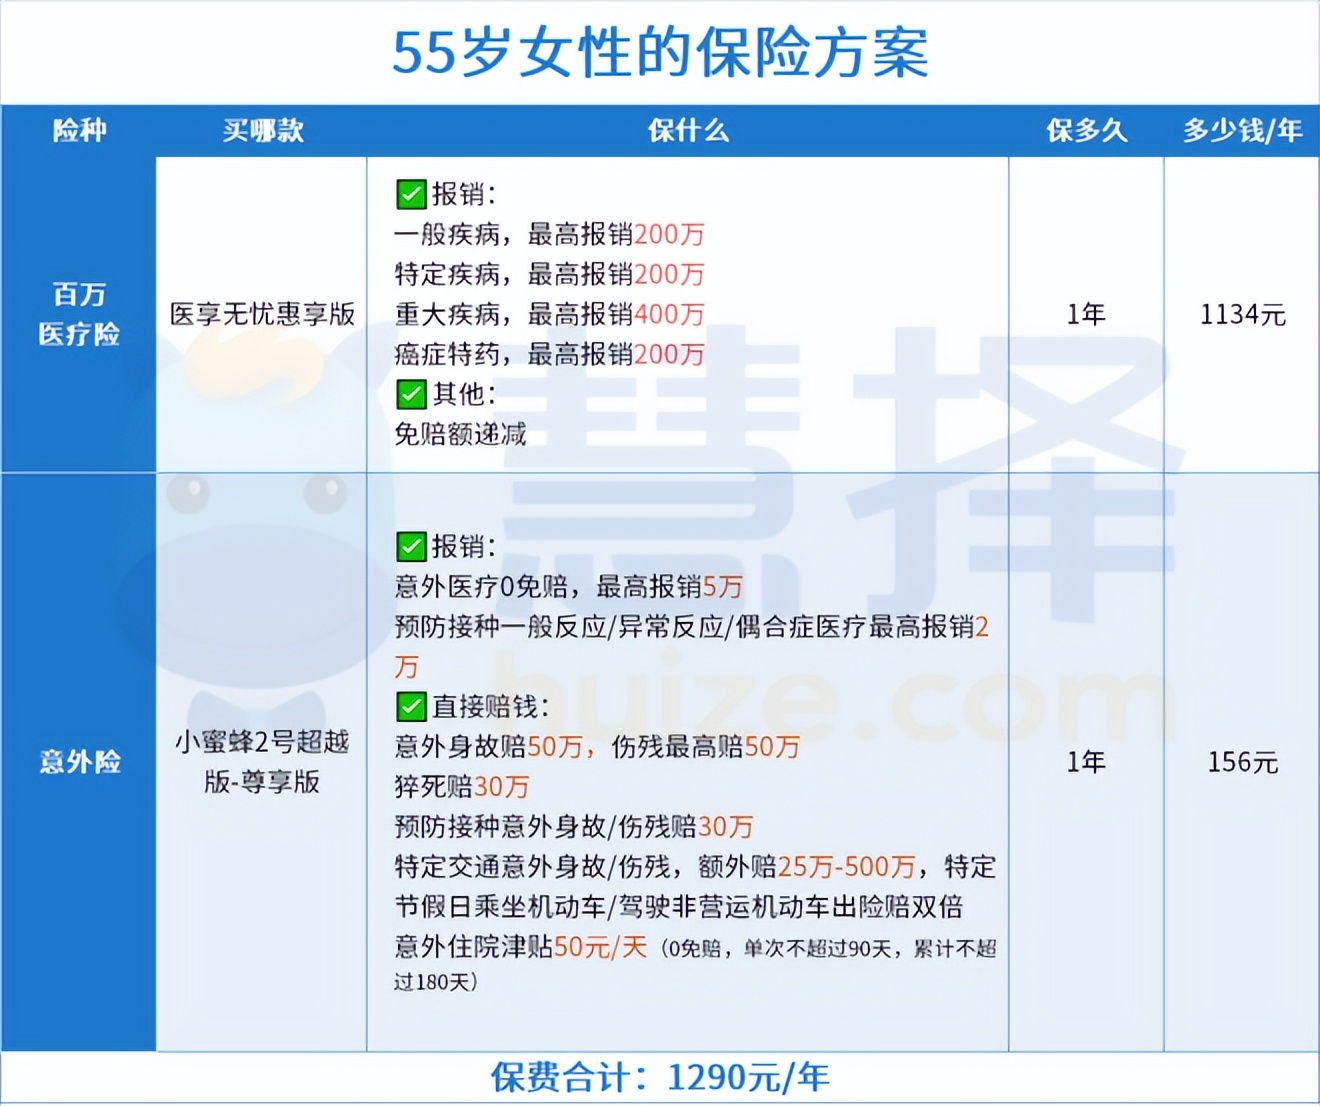Select the 险种 column header
The image size is (1320, 1106).
point(78,129)
